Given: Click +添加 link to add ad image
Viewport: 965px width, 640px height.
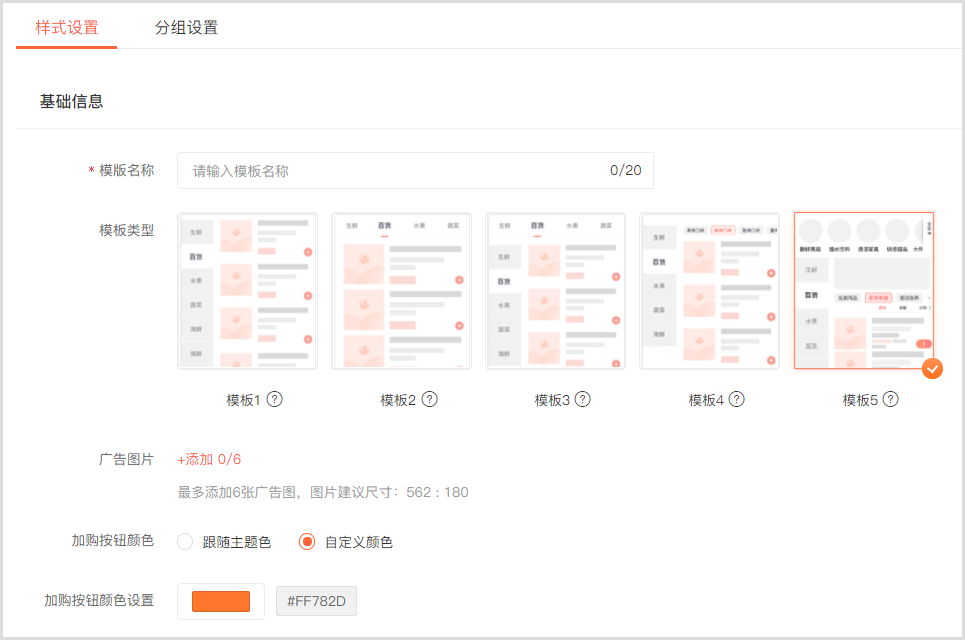Looking at the screenshot, I should 195,459.
